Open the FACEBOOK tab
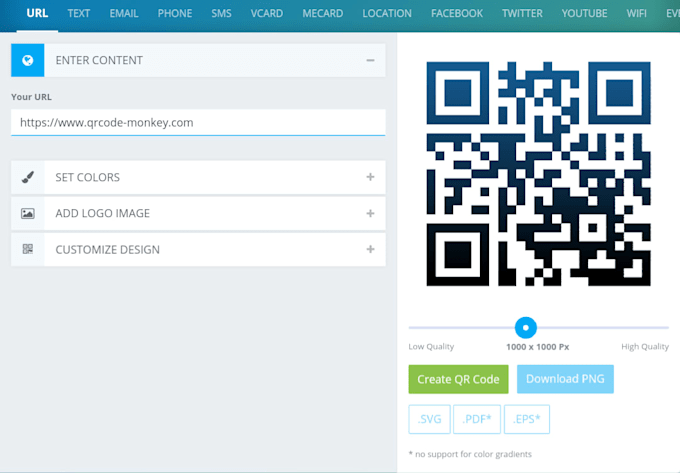 coord(457,13)
